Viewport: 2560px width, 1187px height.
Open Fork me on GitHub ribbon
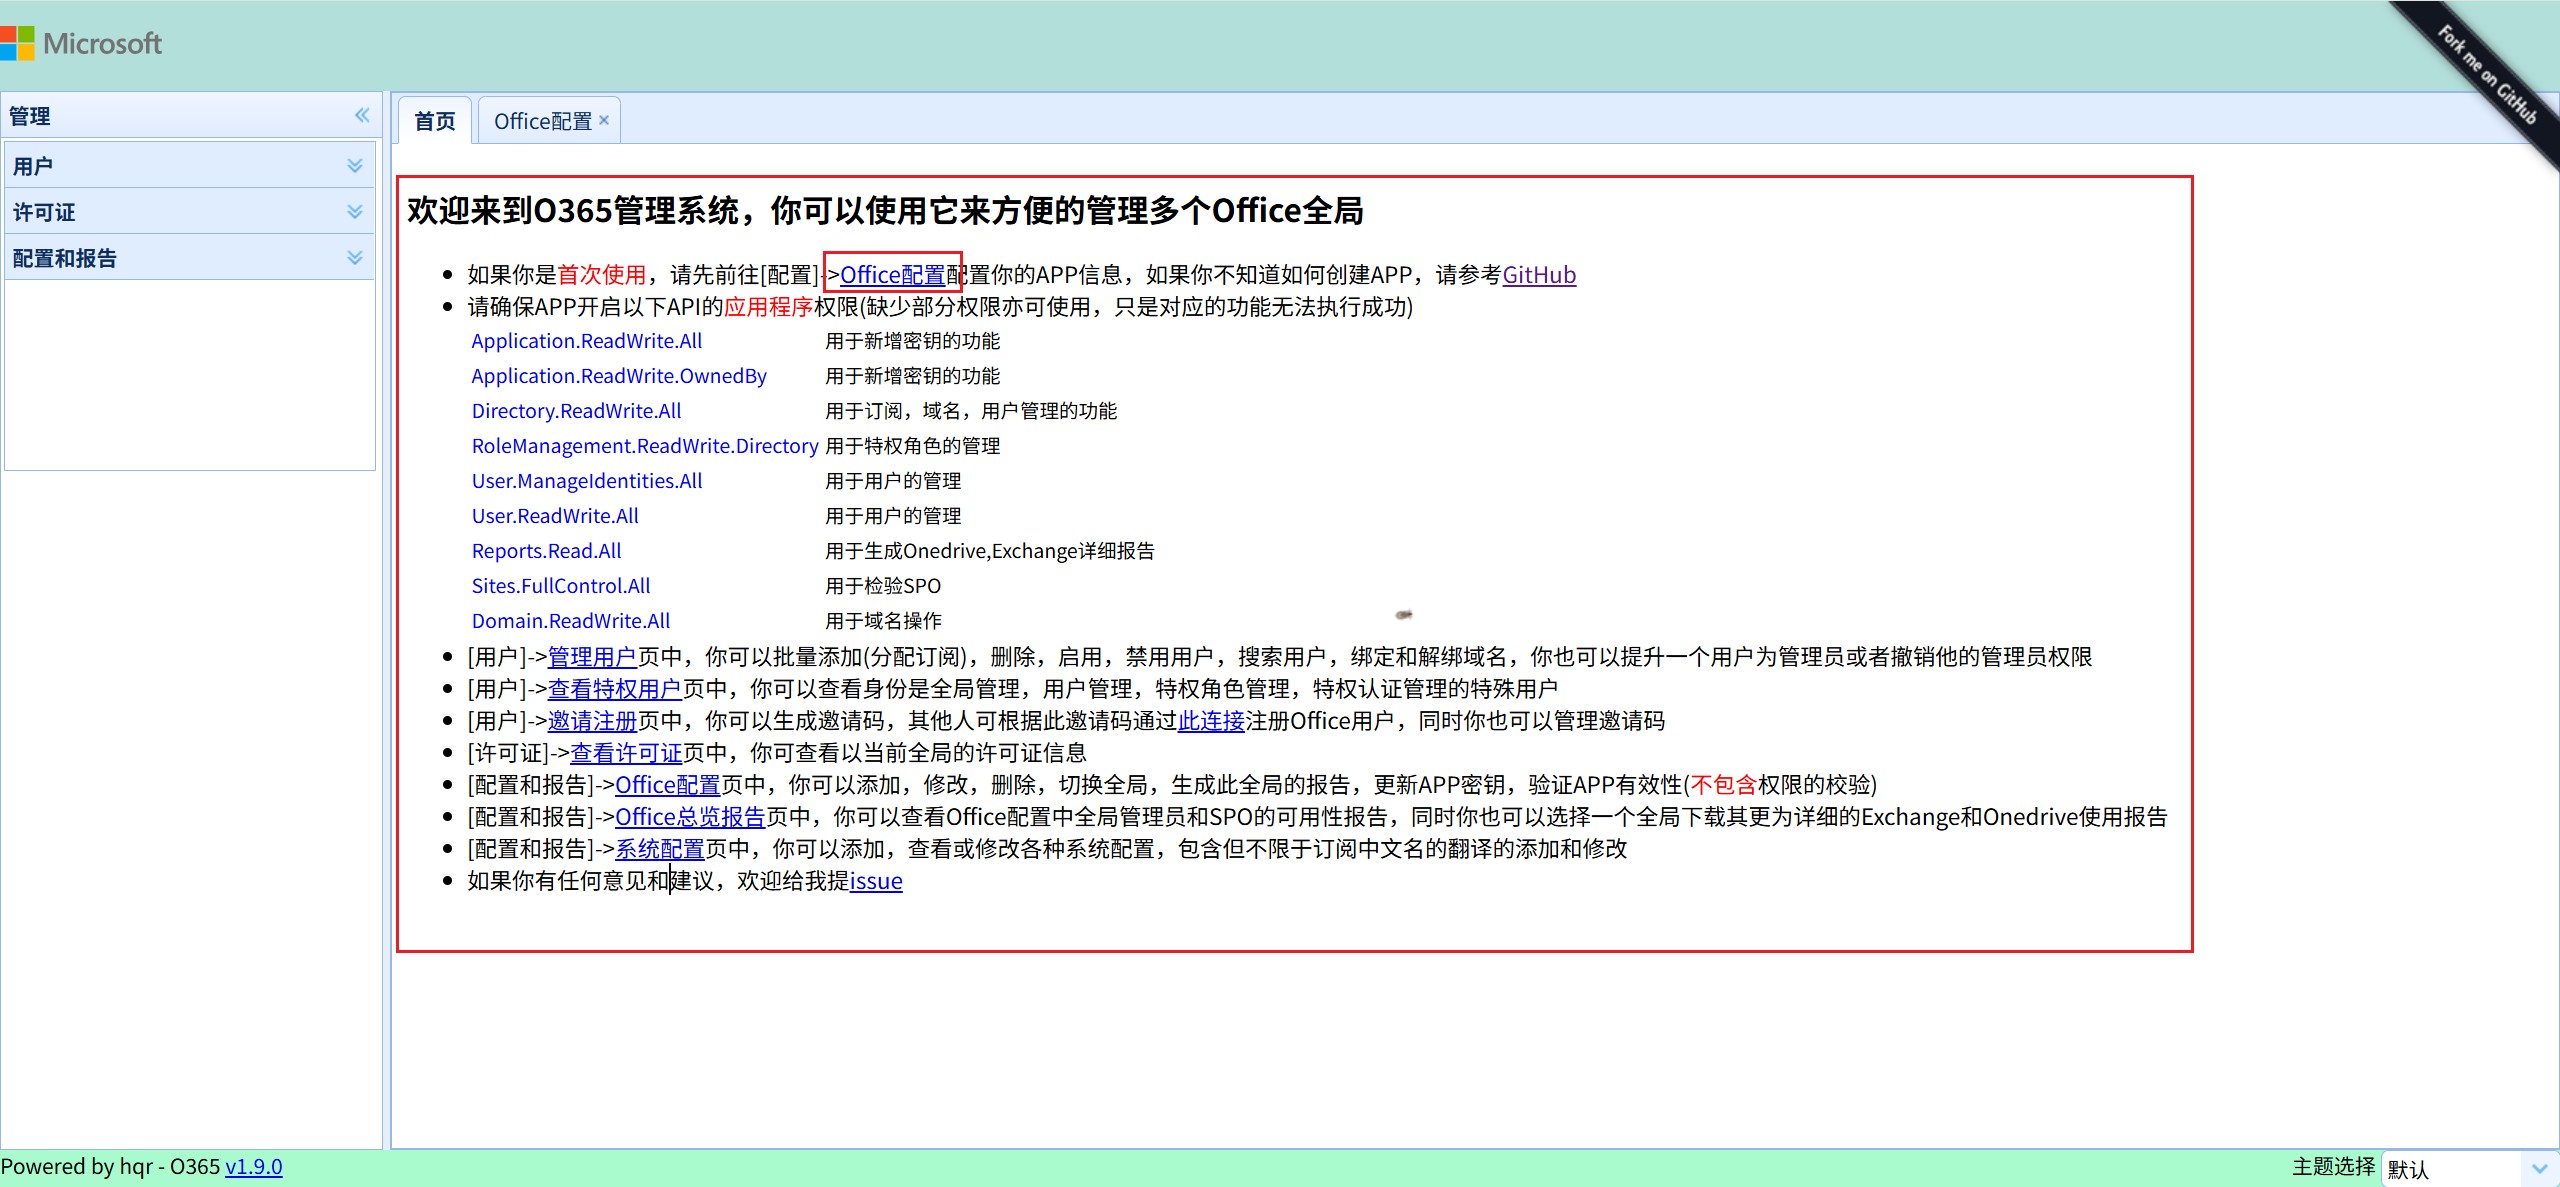click(2486, 75)
